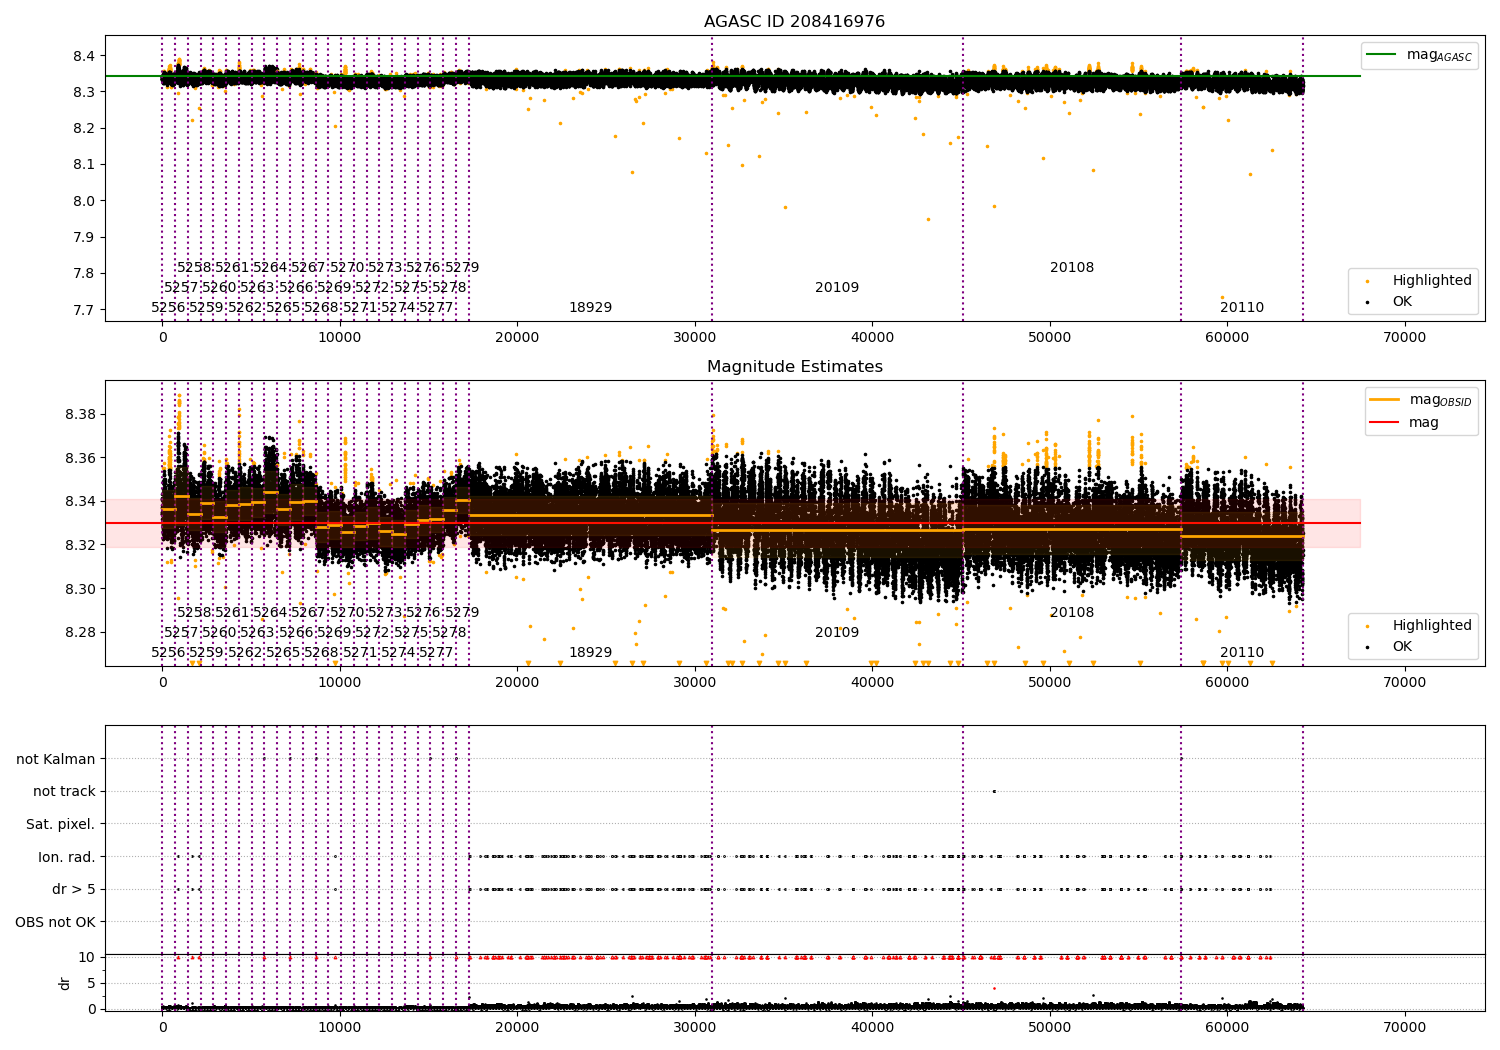Image resolution: width=1500 pixels, height=1050 pixels.
Task: Click the '5' tick on the dr axis
Action: pos(92,983)
